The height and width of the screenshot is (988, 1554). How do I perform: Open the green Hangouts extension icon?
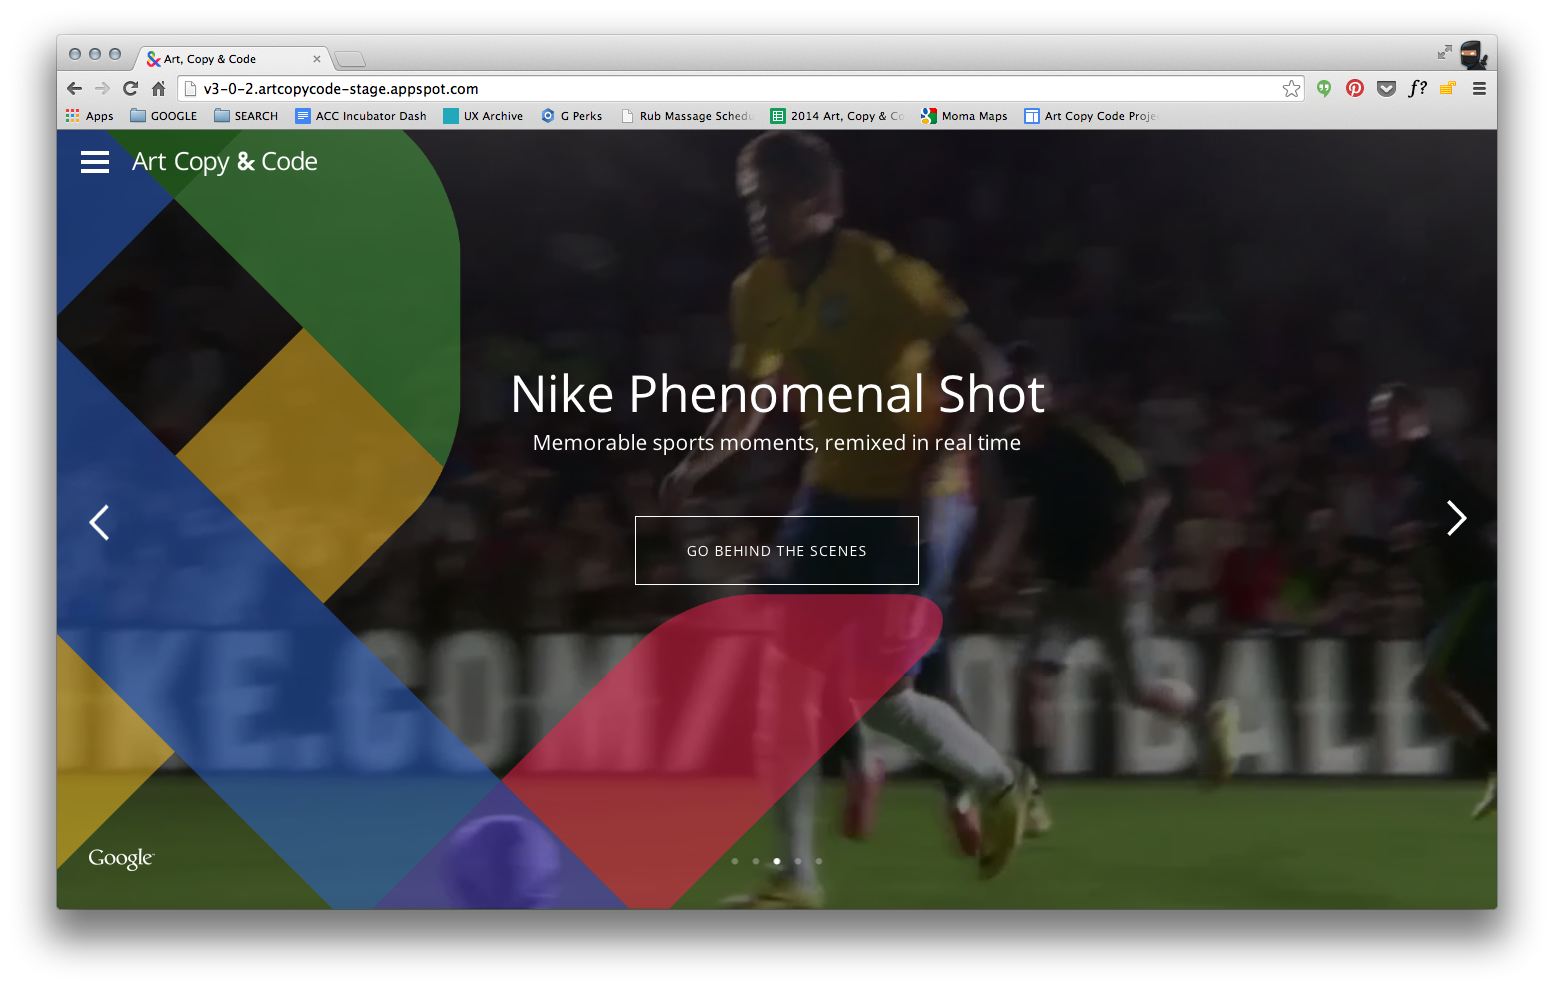(1324, 88)
